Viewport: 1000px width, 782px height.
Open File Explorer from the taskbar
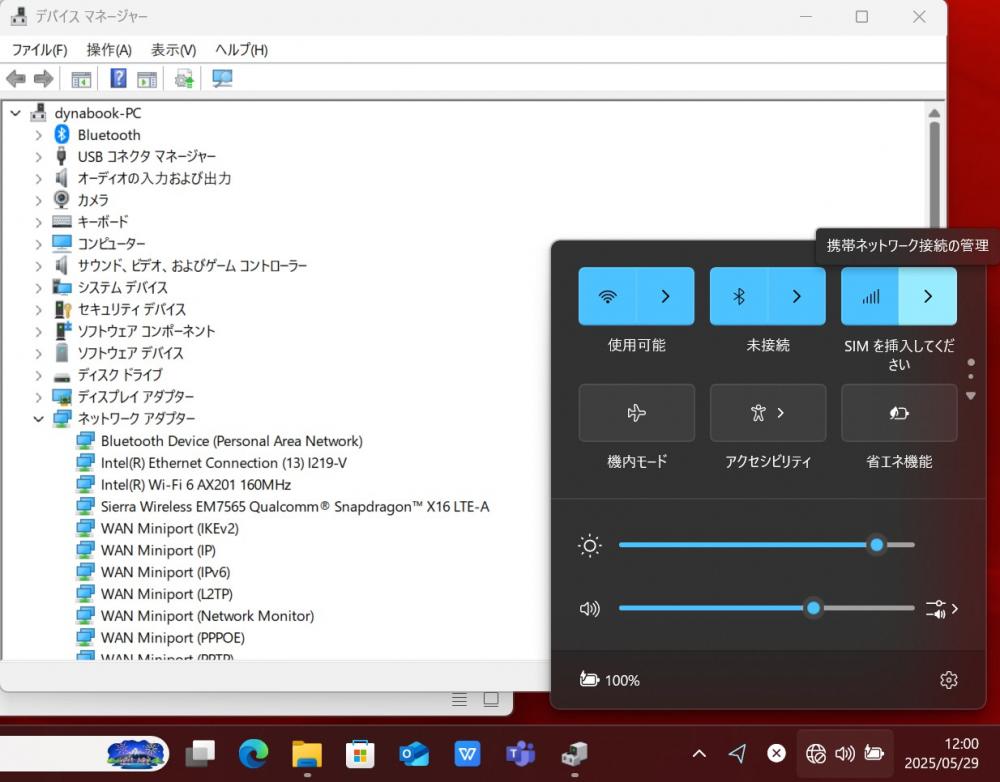click(x=307, y=754)
